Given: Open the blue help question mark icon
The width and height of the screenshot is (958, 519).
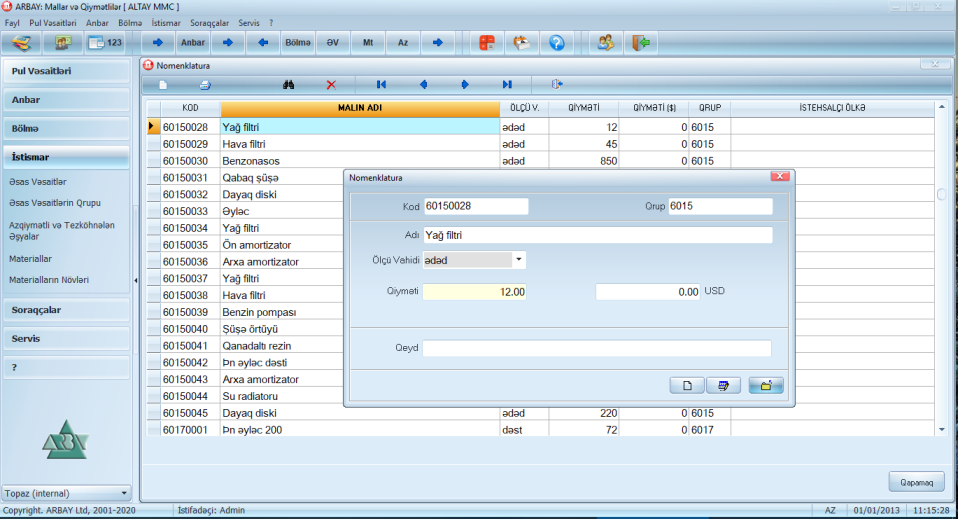Looking at the screenshot, I should click(557, 43).
